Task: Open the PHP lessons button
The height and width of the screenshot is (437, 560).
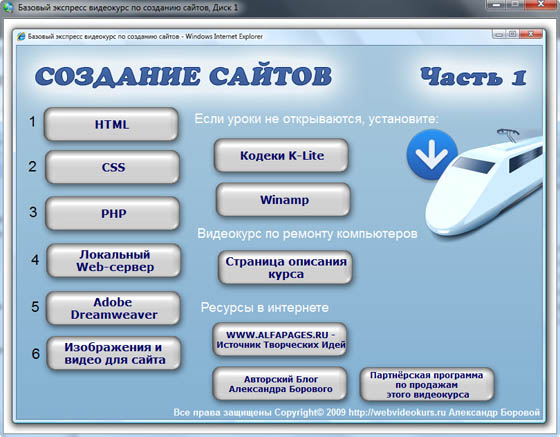Action: (113, 213)
